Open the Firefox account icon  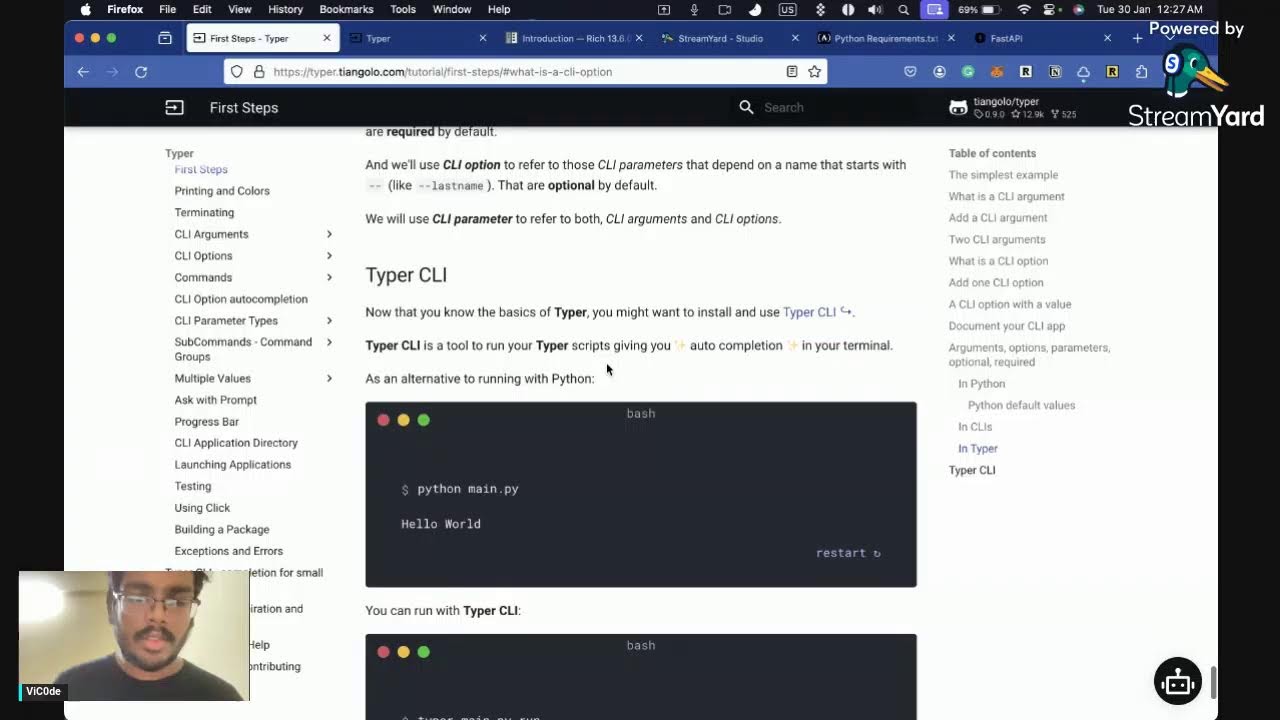click(x=939, y=72)
